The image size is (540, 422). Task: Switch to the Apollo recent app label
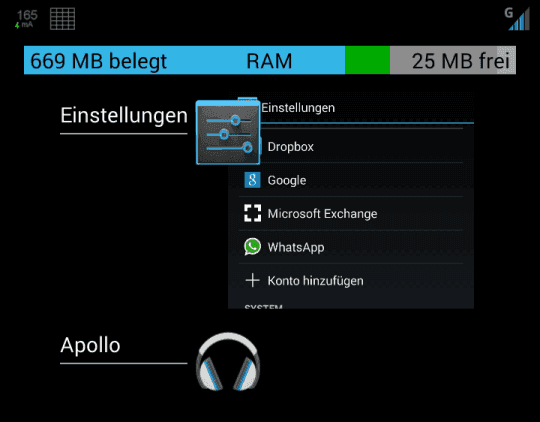point(90,345)
